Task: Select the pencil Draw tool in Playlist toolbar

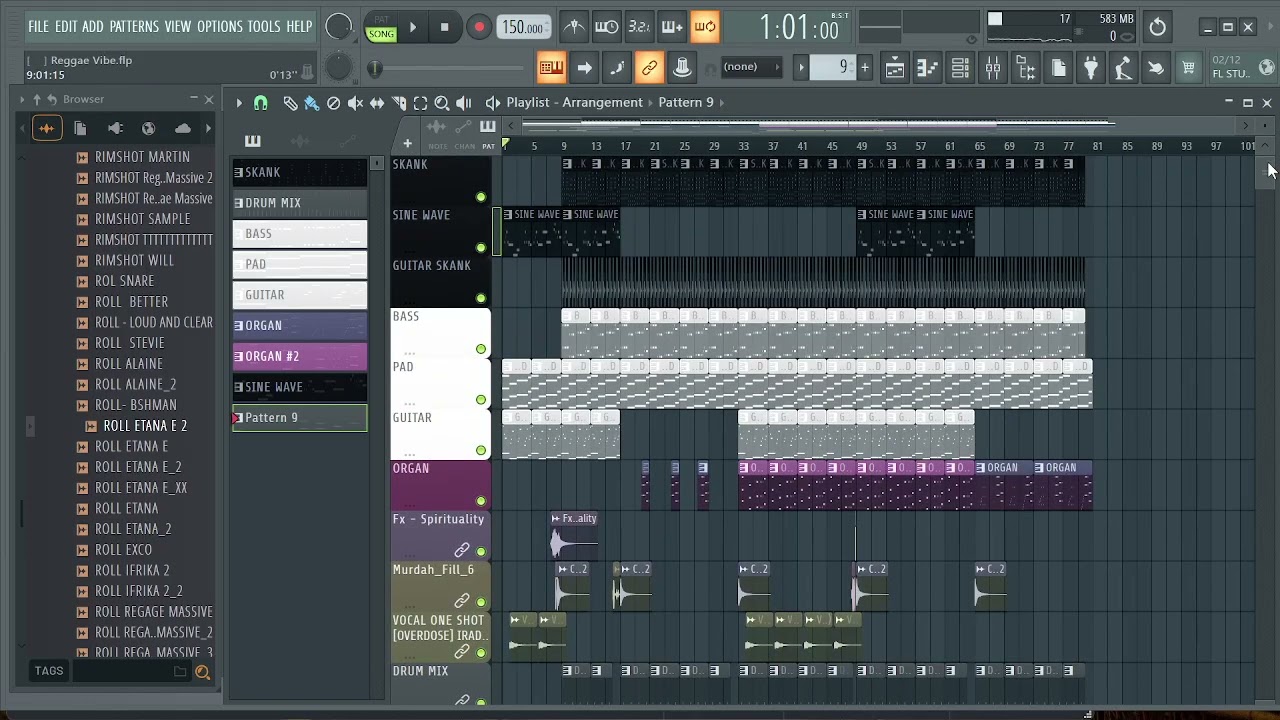Action: pos(290,102)
